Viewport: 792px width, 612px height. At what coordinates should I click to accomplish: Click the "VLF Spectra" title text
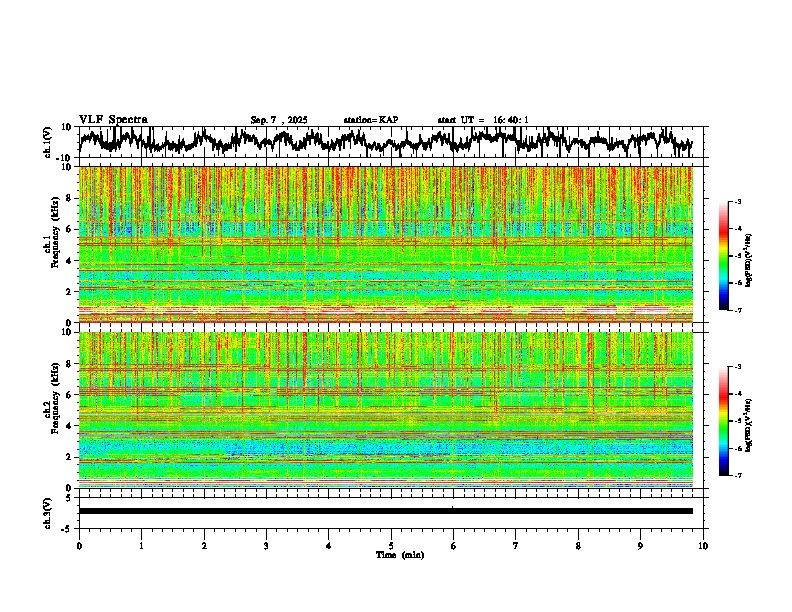113,120
